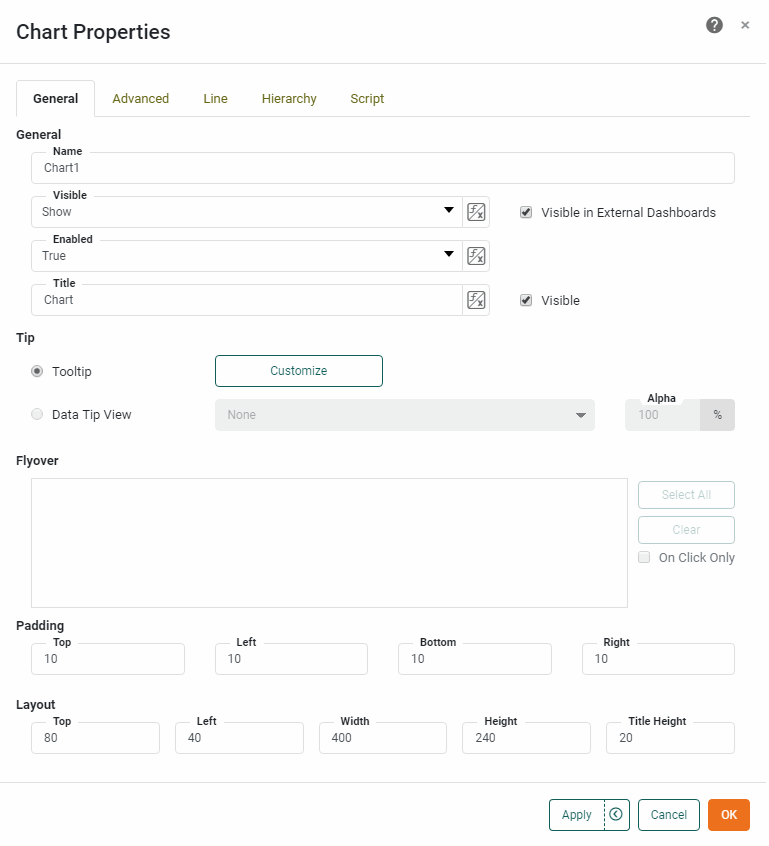Image resolution: width=769 pixels, height=846 pixels.
Task: Open the help question mark icon
Action: click(x=714, y=25)
